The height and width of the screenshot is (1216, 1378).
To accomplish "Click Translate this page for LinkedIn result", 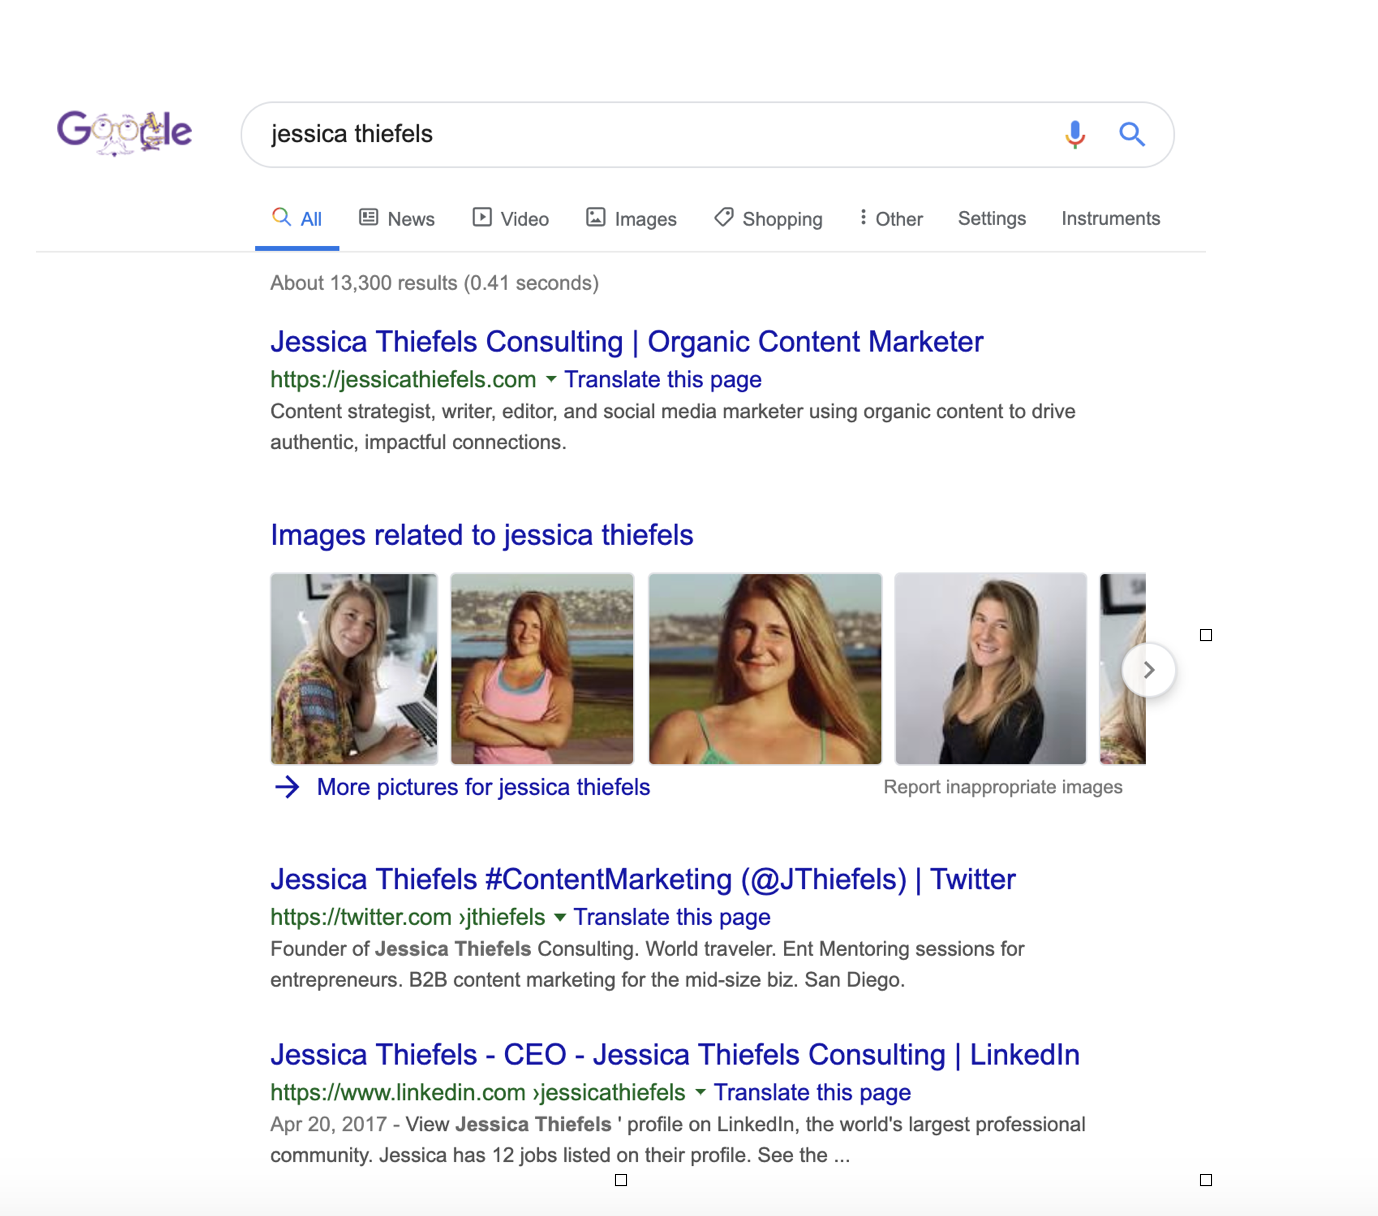I will [812, 1093].
